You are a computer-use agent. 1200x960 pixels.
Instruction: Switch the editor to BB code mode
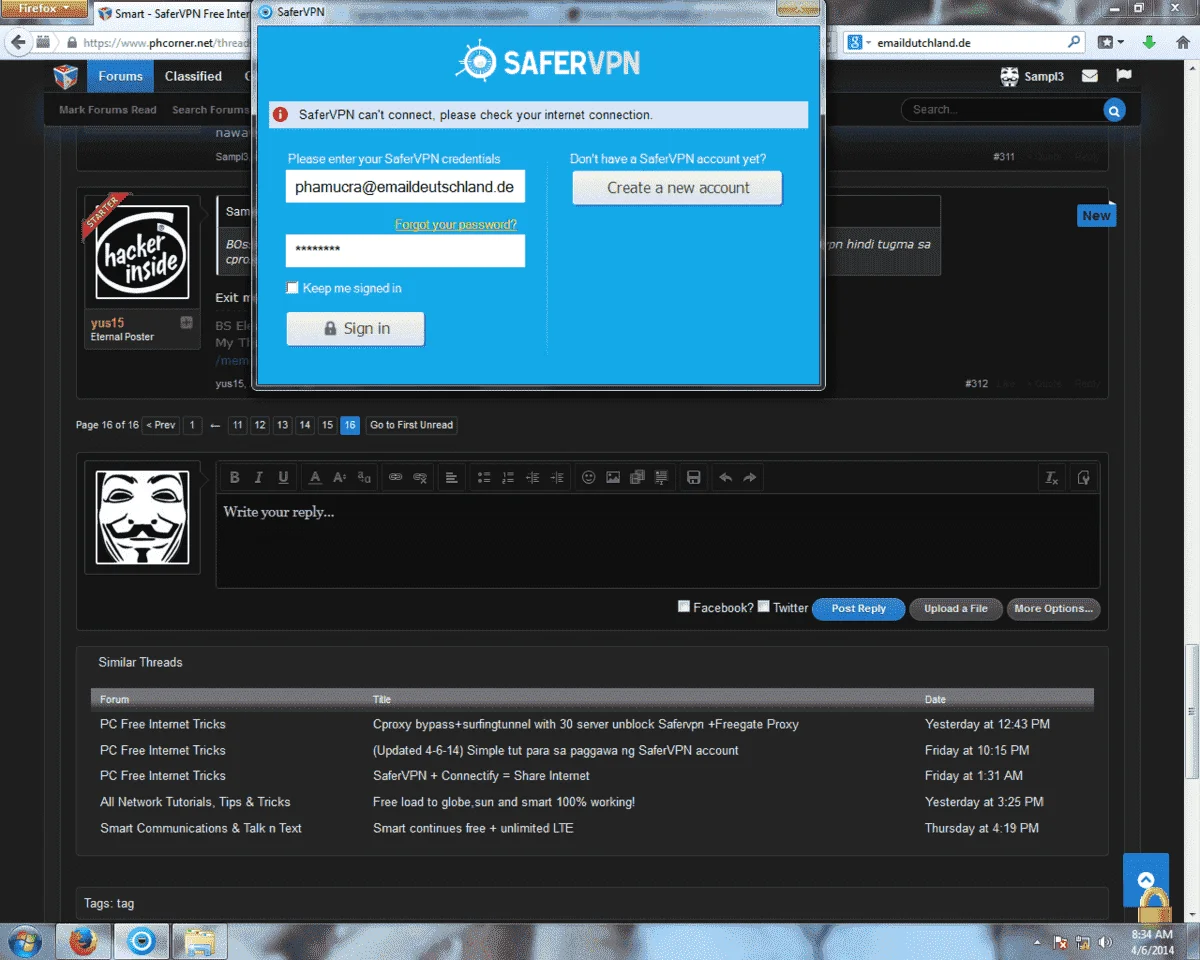tap(1083, 478)
